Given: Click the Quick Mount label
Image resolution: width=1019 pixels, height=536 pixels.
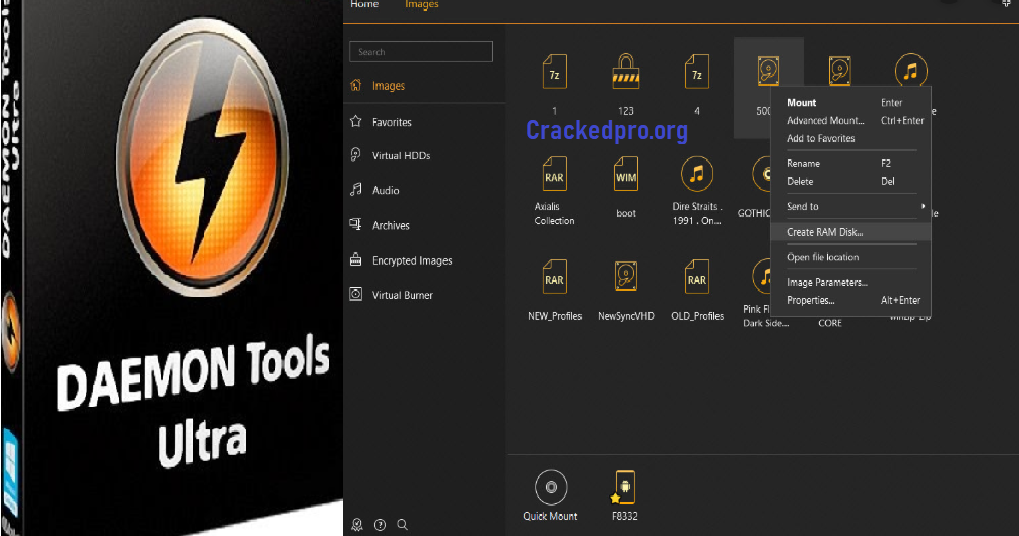Looking at the screenshot, I should (550, 516).
